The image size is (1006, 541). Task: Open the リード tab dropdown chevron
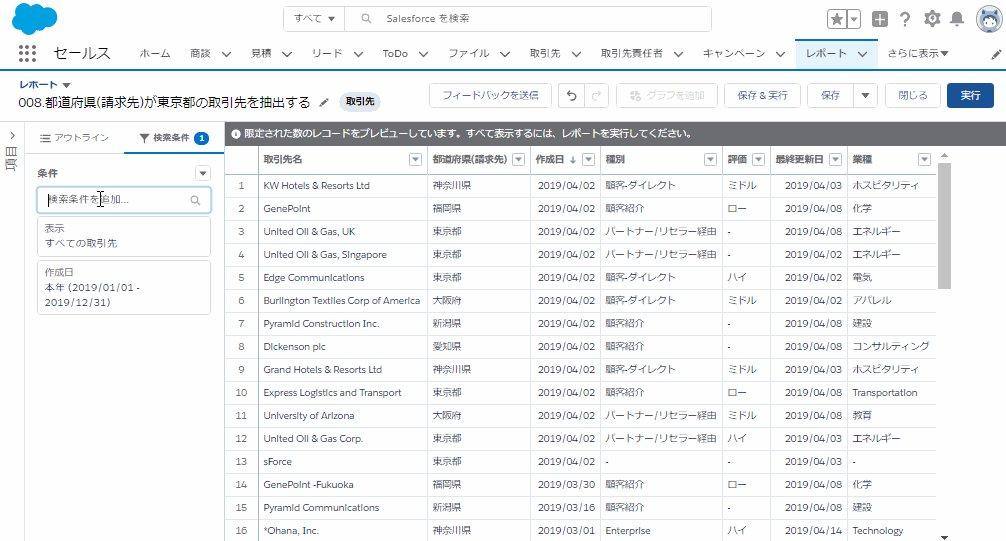358,55
